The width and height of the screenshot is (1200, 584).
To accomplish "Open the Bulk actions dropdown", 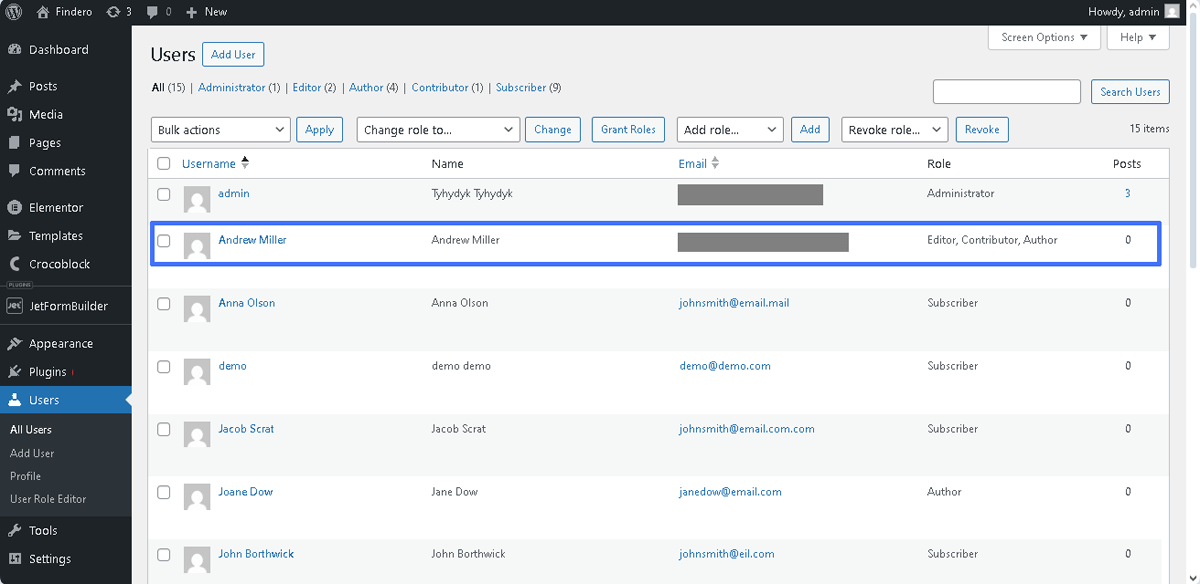I will (220, 129).
